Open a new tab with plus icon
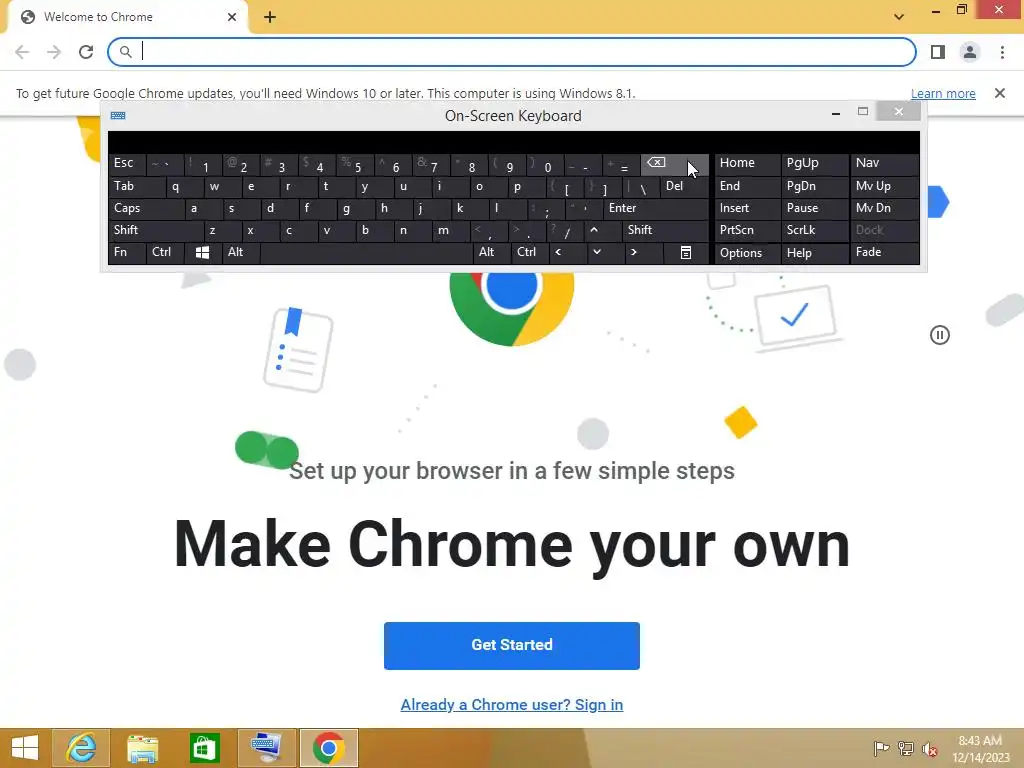 tap(270, 17)
